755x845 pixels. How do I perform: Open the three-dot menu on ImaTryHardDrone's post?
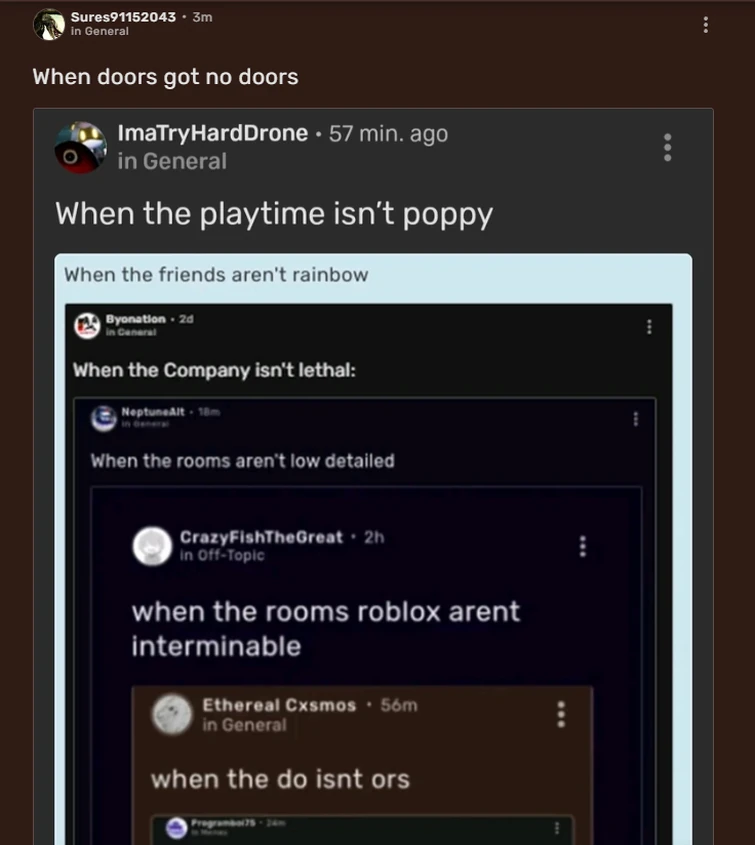coord(668,147)
